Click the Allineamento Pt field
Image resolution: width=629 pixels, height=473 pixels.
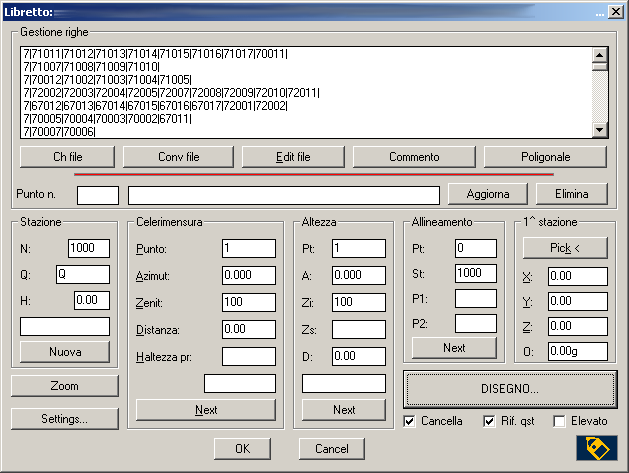coord(476,249)
